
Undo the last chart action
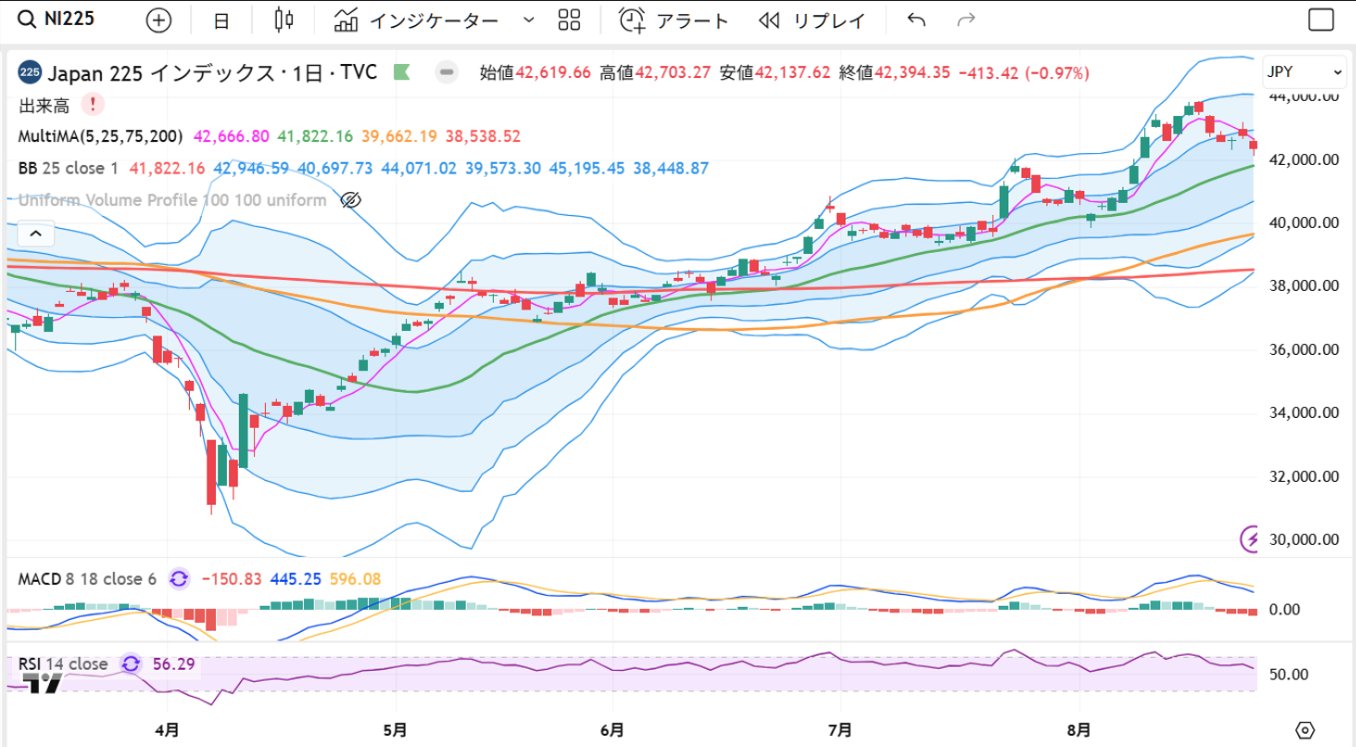tap(916, 20)
